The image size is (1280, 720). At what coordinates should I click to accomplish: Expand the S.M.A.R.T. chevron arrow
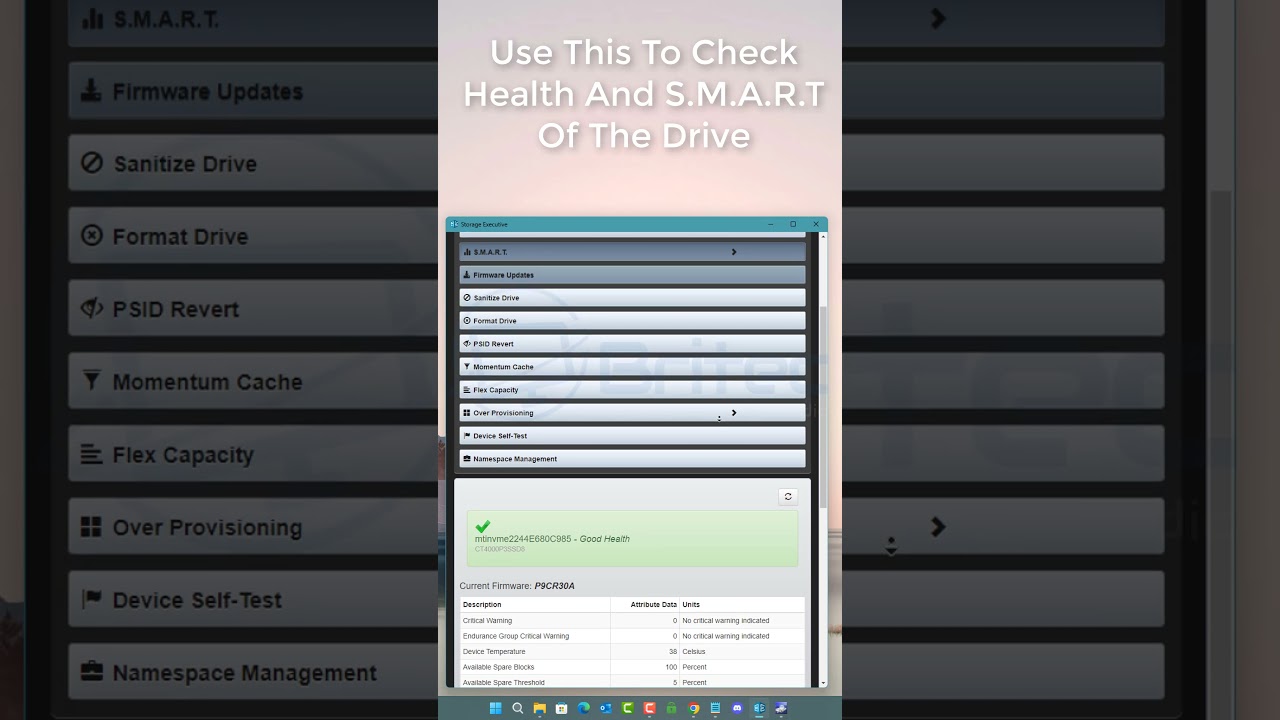734,252
